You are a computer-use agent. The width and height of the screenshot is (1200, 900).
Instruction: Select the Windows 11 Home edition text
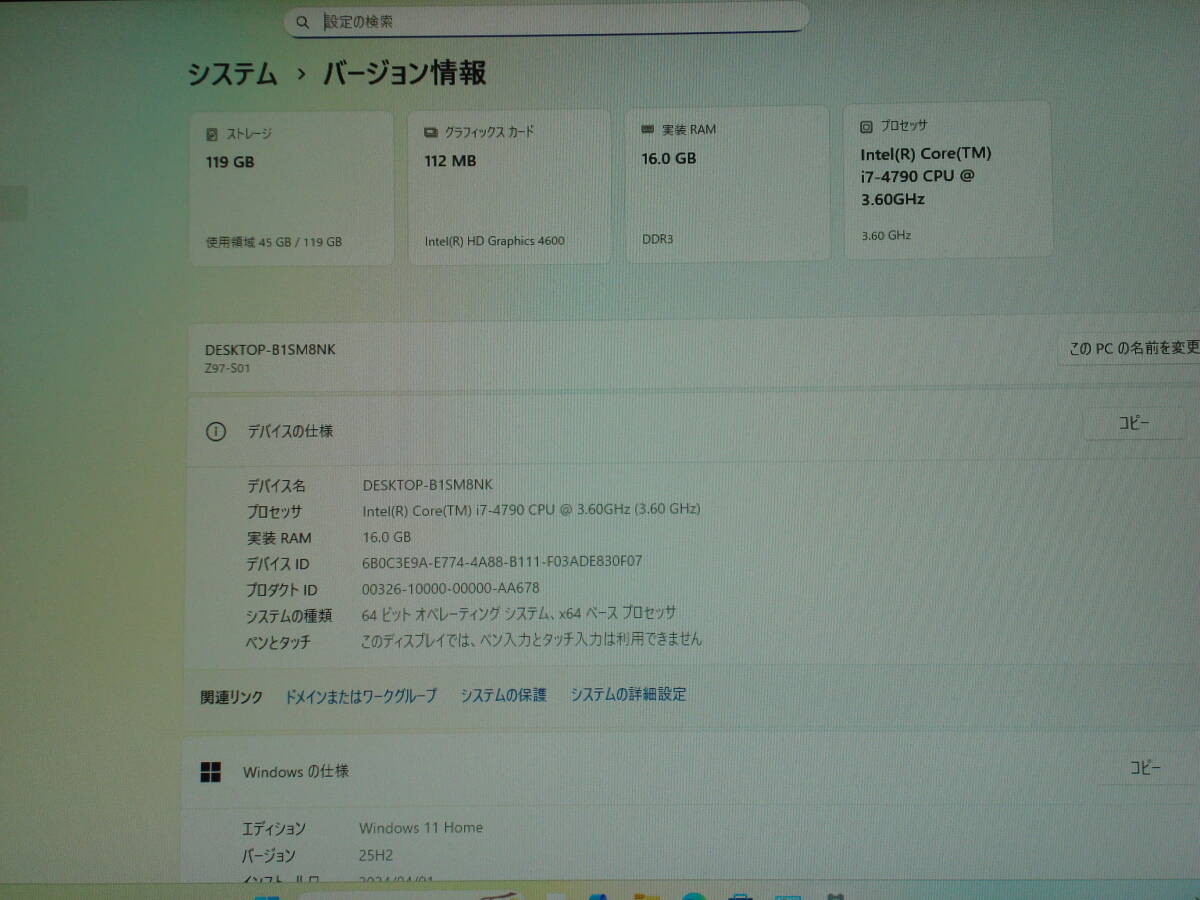[x=420, y=828]
